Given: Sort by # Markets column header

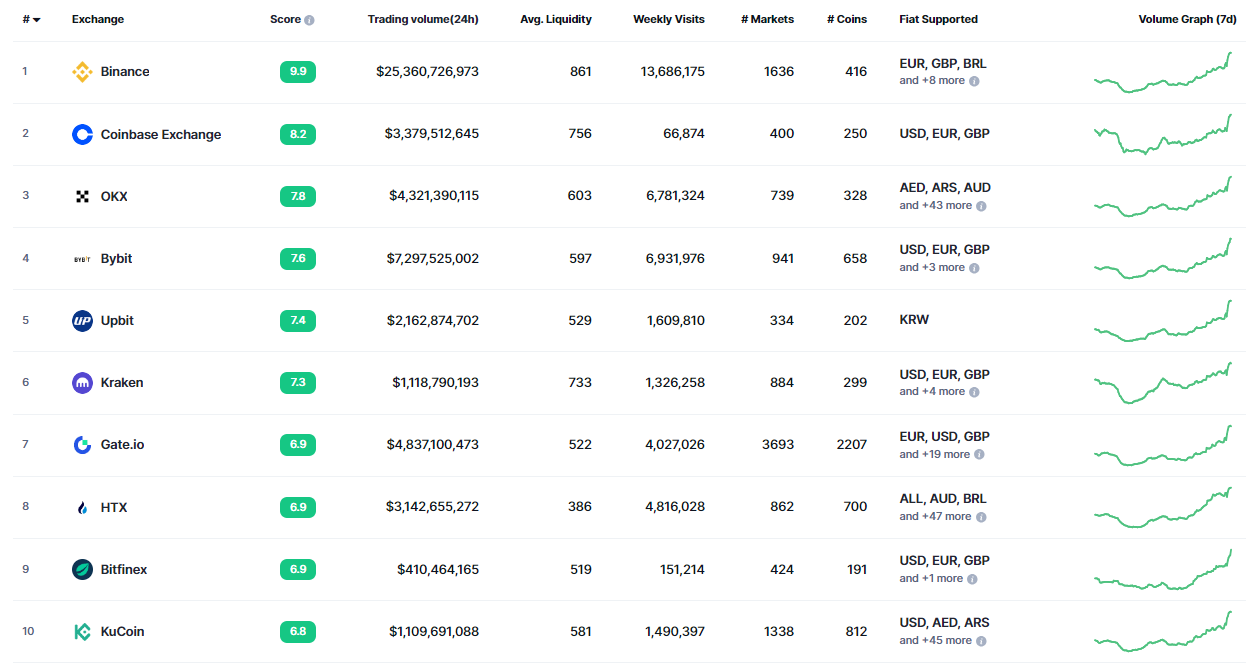Looking at the screenshot, I should 767,19.
